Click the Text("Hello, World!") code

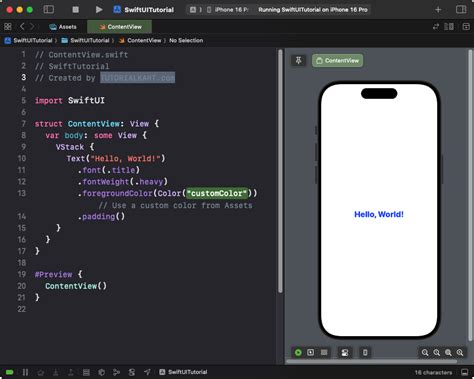(116, 158)
